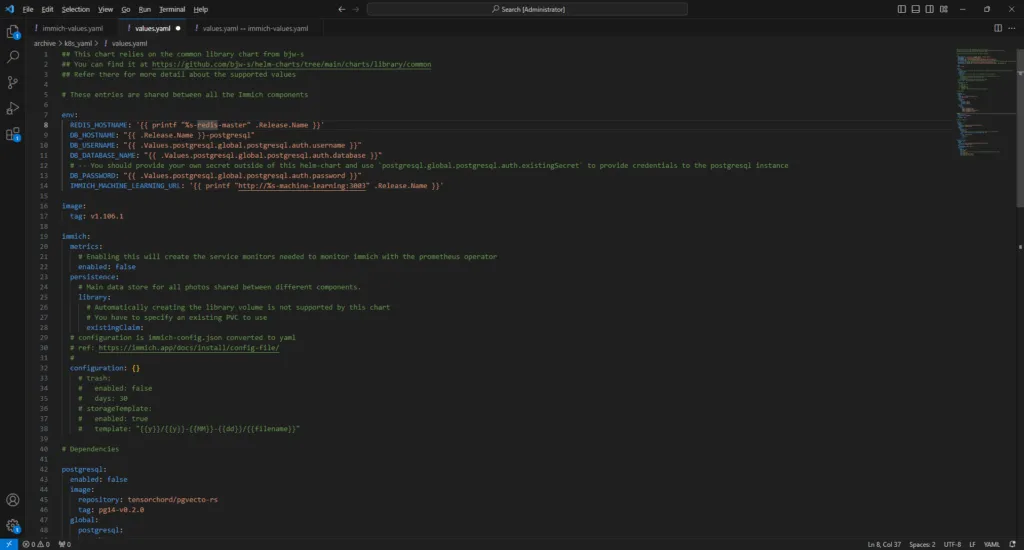This screenshot has width=1024, height=550.
Task: Click the DB_PASSWORD key on line 13
Action: (x=93, y=176)
